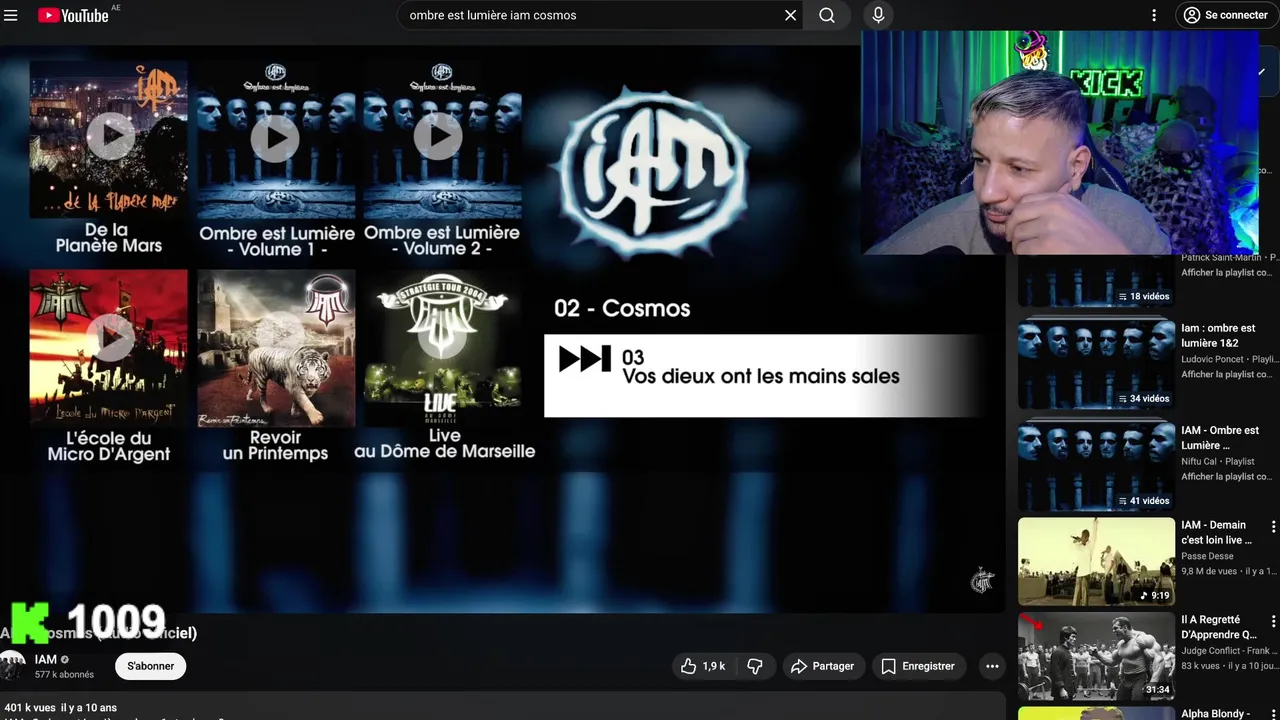Screen dimensions: 1280x720
Task: Click the 02 - Cosmos track title
Action: [x=622, y=308]
